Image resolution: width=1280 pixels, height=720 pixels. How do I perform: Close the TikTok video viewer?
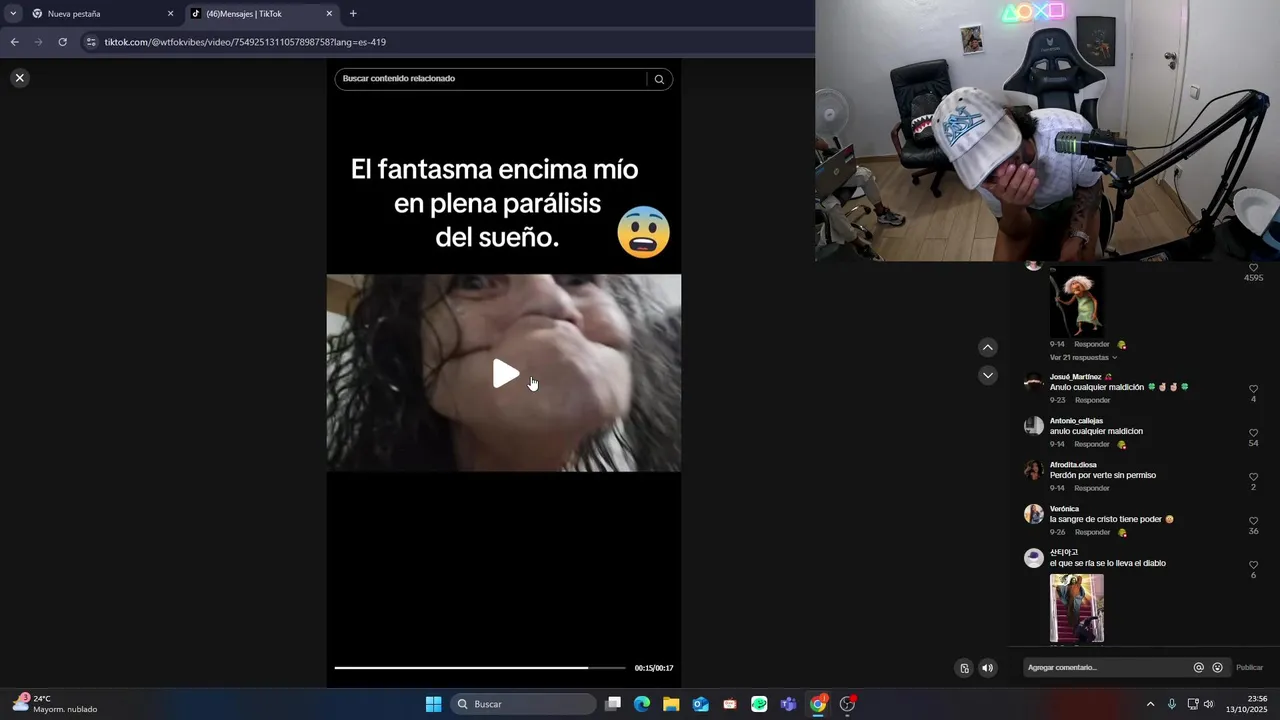point(19,78)
